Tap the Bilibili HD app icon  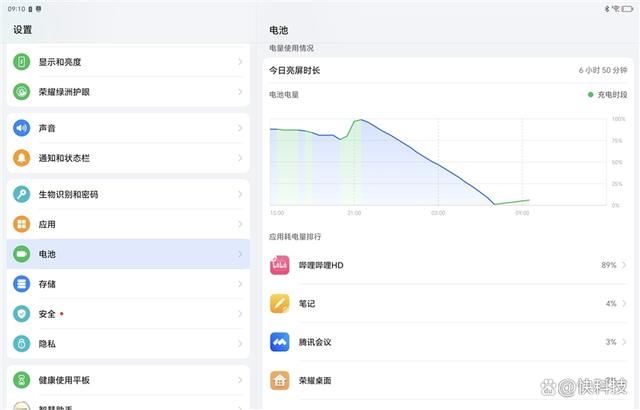click(x=280, y=265)
